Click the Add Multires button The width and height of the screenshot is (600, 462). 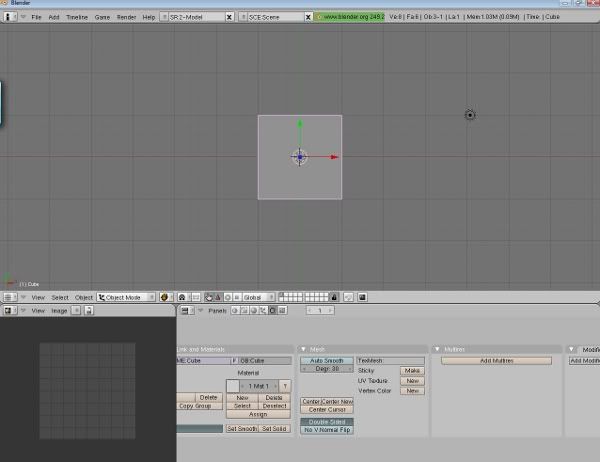pyautogui.click(x=496, y=361)
